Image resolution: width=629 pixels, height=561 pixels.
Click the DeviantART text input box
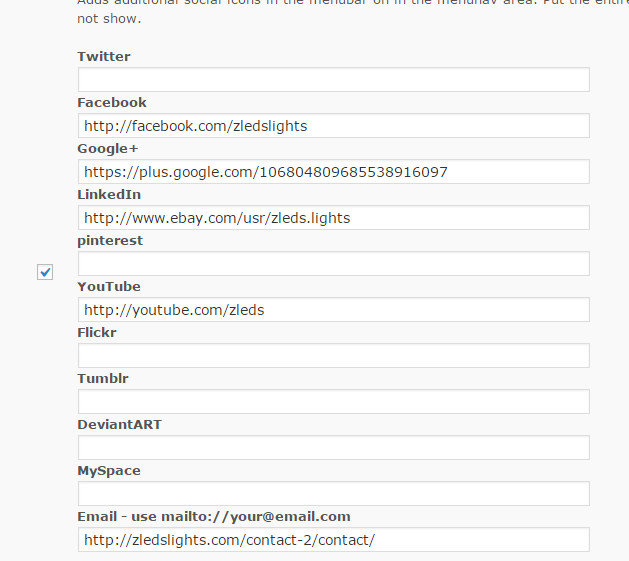(x=333, y=448)
